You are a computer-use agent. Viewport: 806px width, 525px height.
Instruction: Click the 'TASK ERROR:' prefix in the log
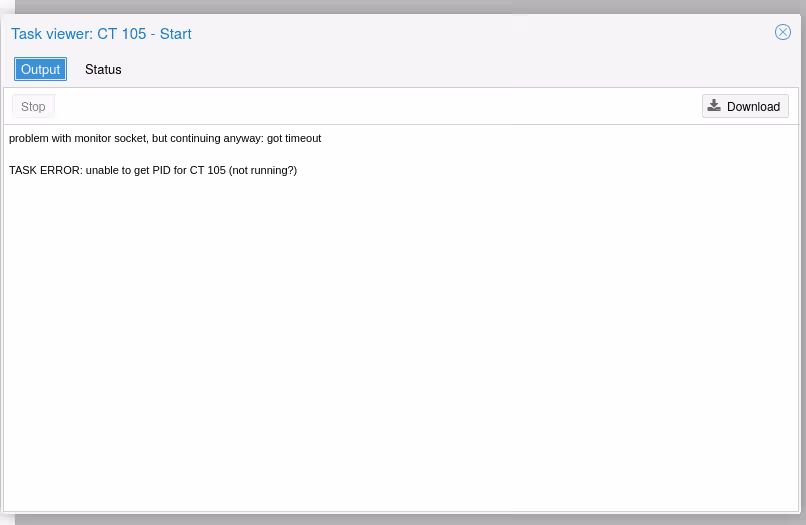coord(45,170)
